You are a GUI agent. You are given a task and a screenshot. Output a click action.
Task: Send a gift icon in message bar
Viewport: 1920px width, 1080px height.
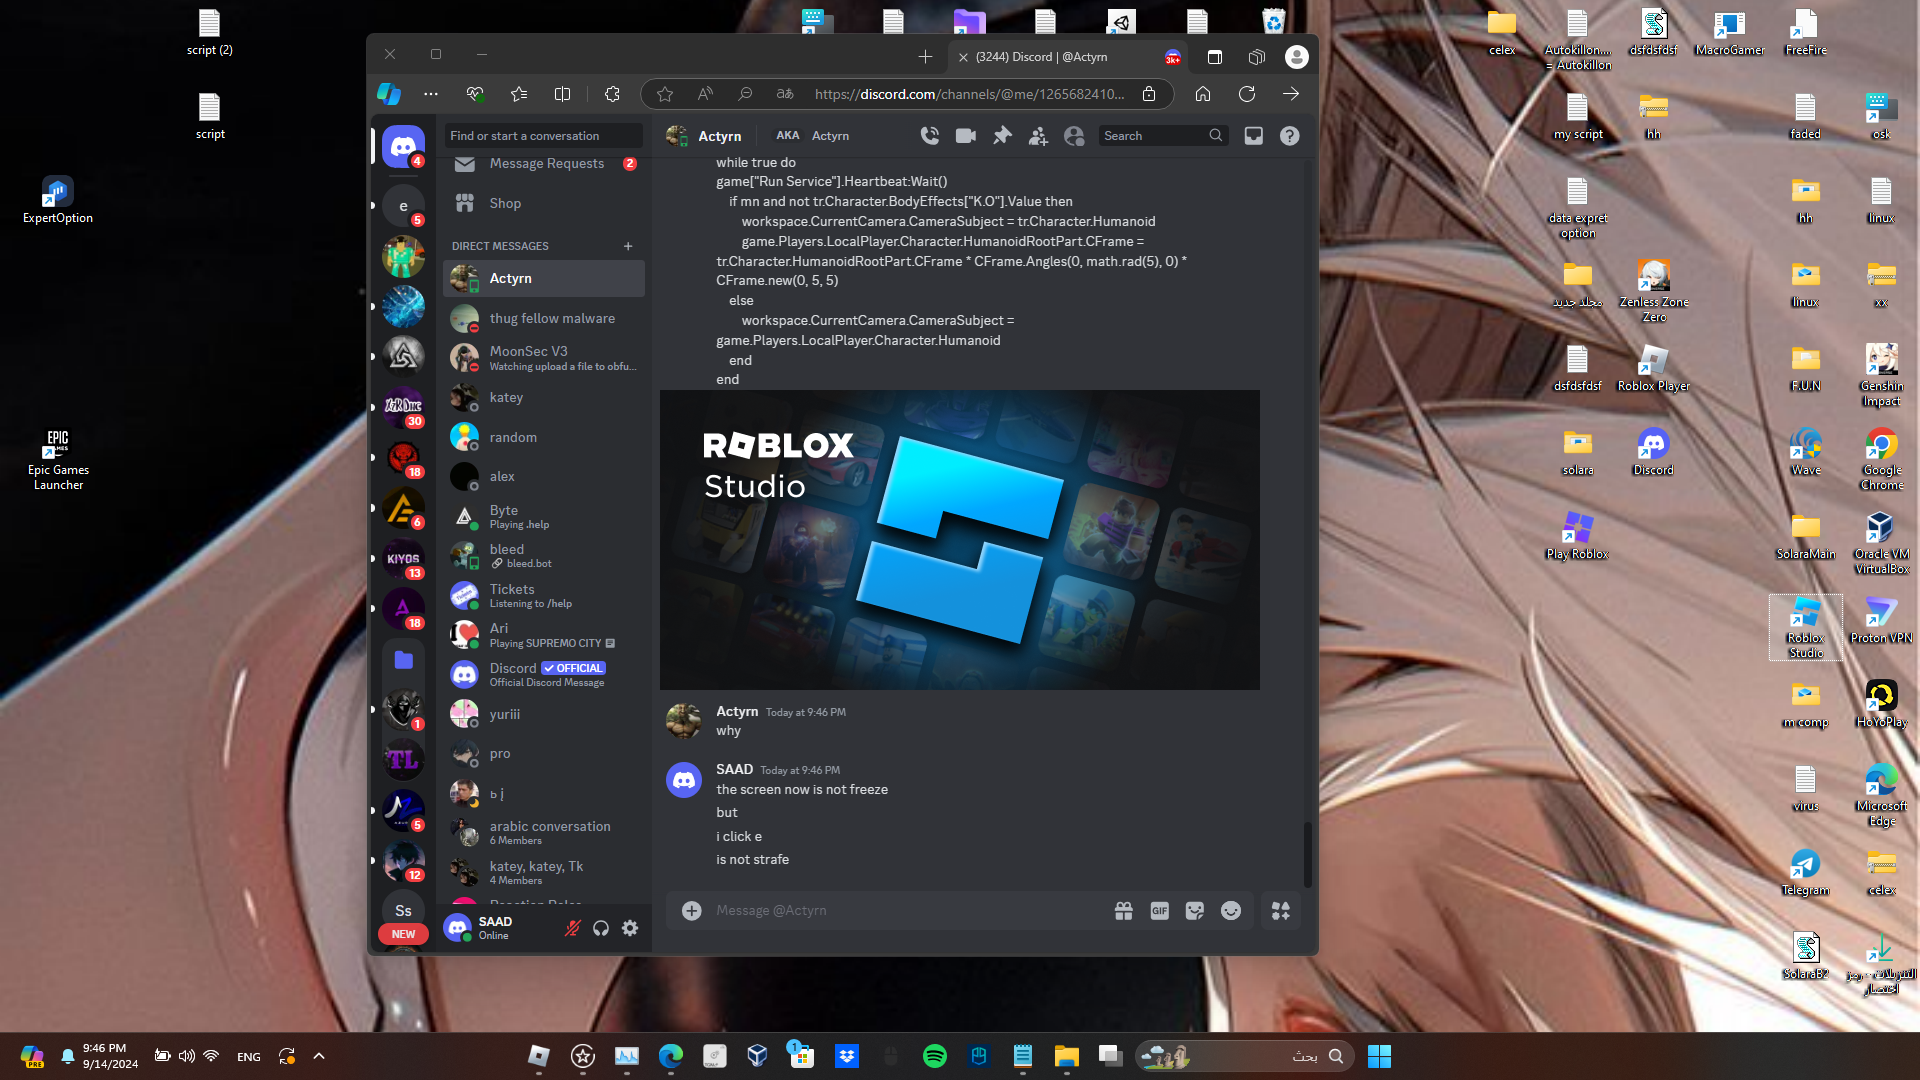[1124, 911]
